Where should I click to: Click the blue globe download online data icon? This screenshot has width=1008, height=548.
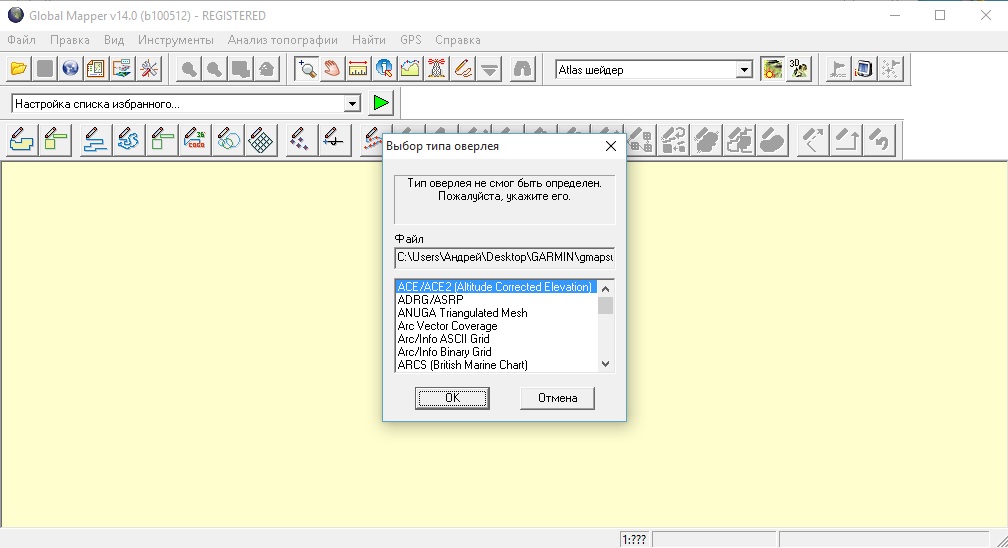pos(70,69)
